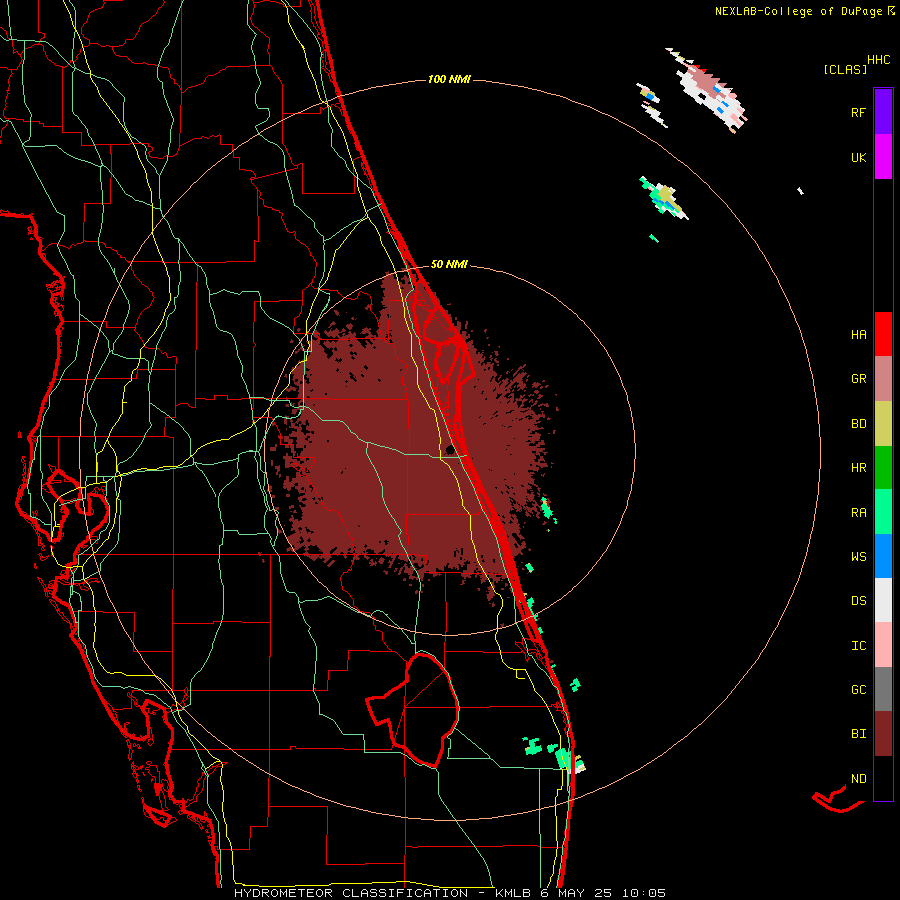
Task: Click the HR legend label
Action: (858, 468)
